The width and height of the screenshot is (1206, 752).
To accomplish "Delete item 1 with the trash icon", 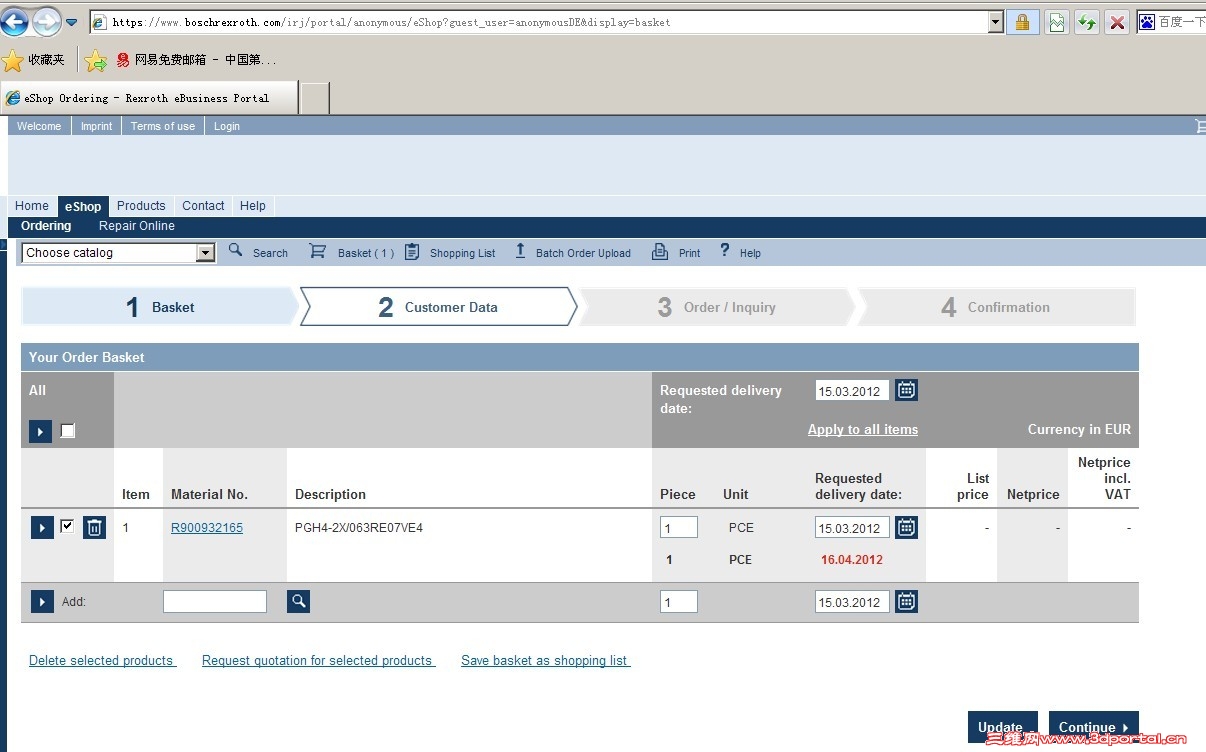I will tap(94, 527).
